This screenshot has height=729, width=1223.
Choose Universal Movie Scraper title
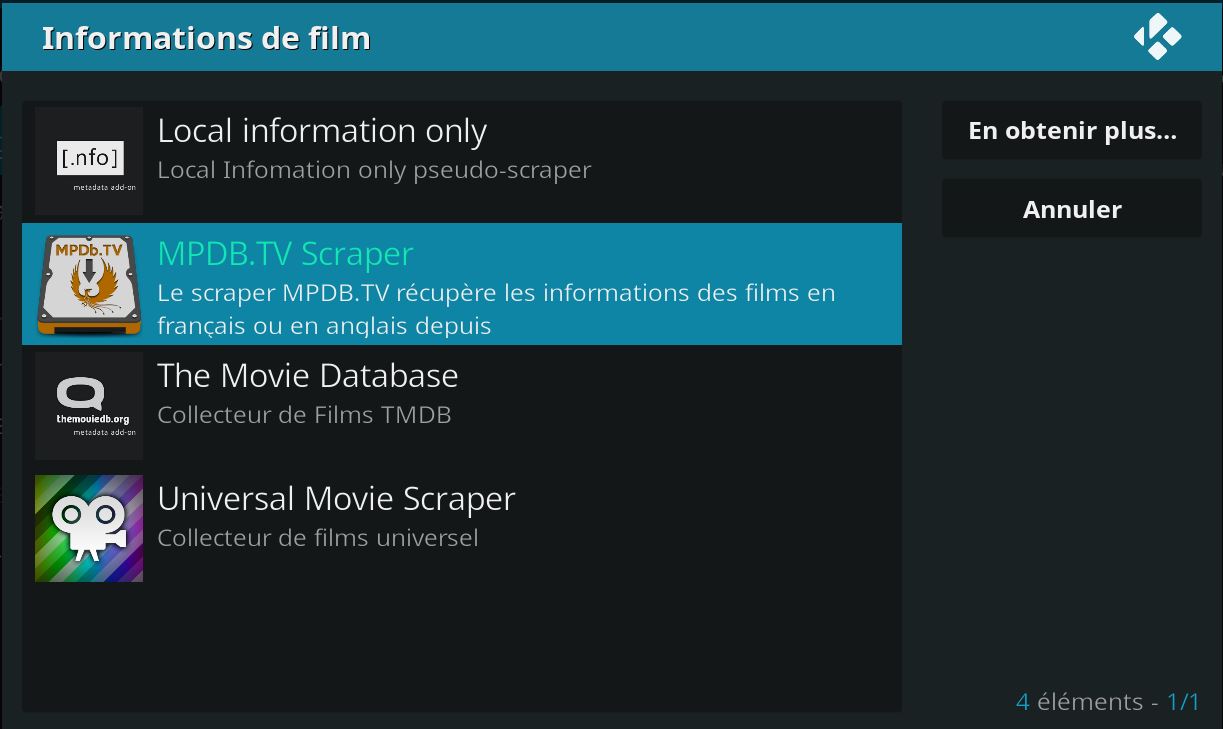pyautogui.click(x=336, y=498)
